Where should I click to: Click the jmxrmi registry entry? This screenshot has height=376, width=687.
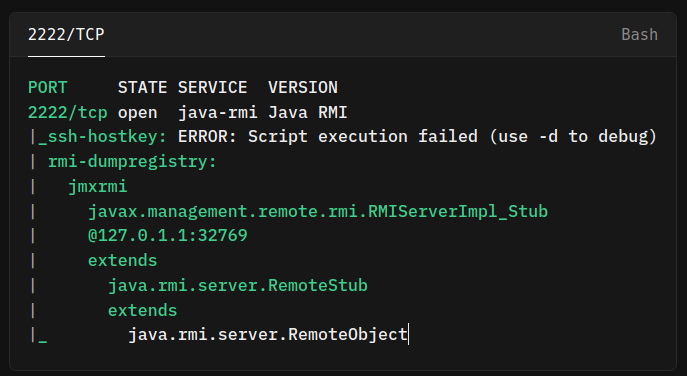[x=98, y=186]
